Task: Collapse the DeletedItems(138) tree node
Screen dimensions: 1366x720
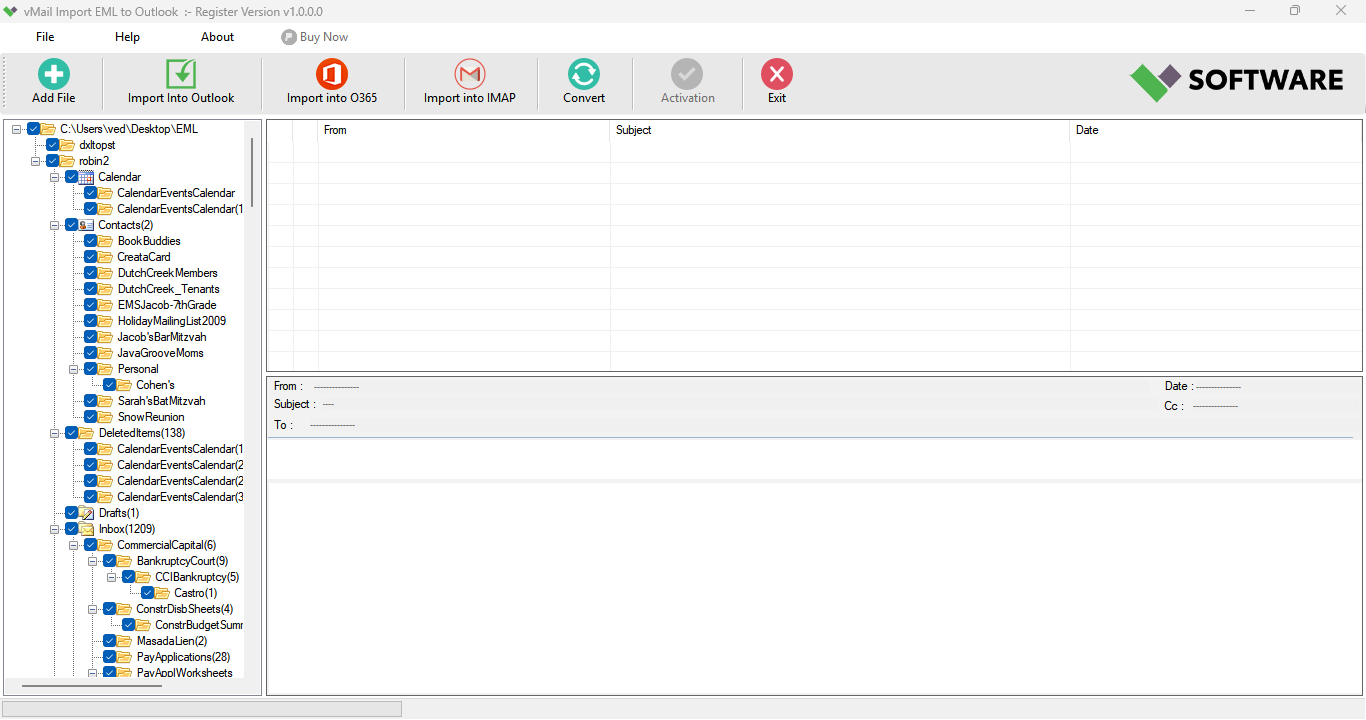Action: [x=55, y=433]
